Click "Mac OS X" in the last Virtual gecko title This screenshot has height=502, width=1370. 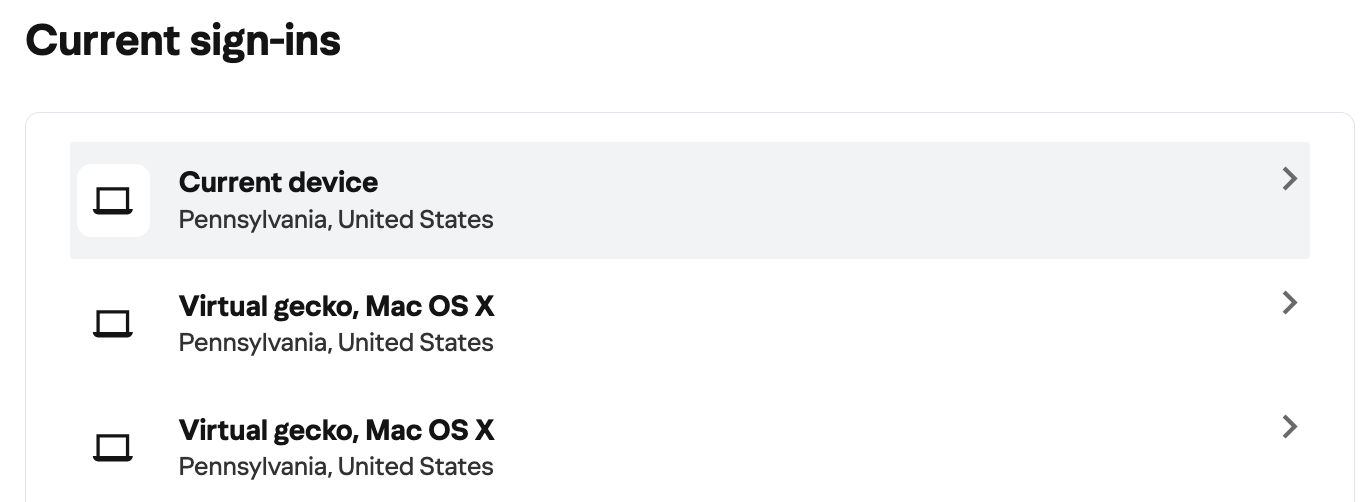point(430,430)
